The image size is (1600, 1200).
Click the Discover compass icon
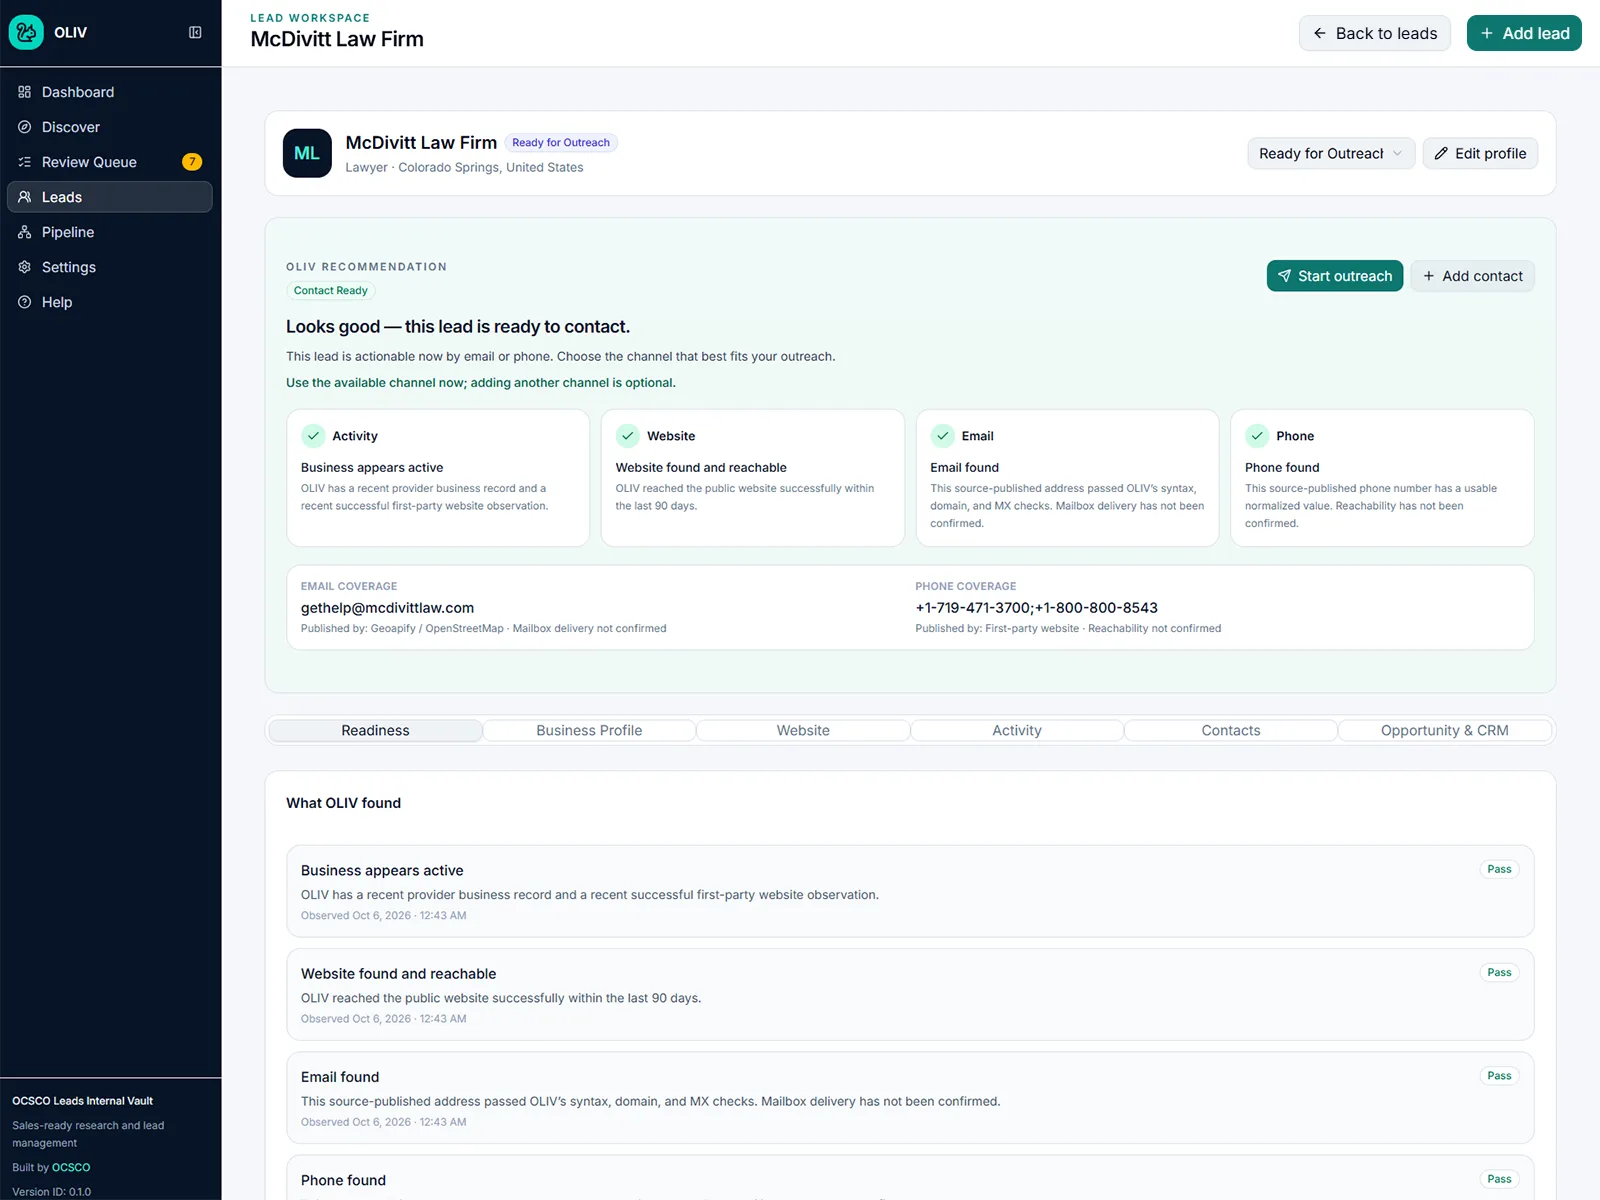[x=25, y=127]
